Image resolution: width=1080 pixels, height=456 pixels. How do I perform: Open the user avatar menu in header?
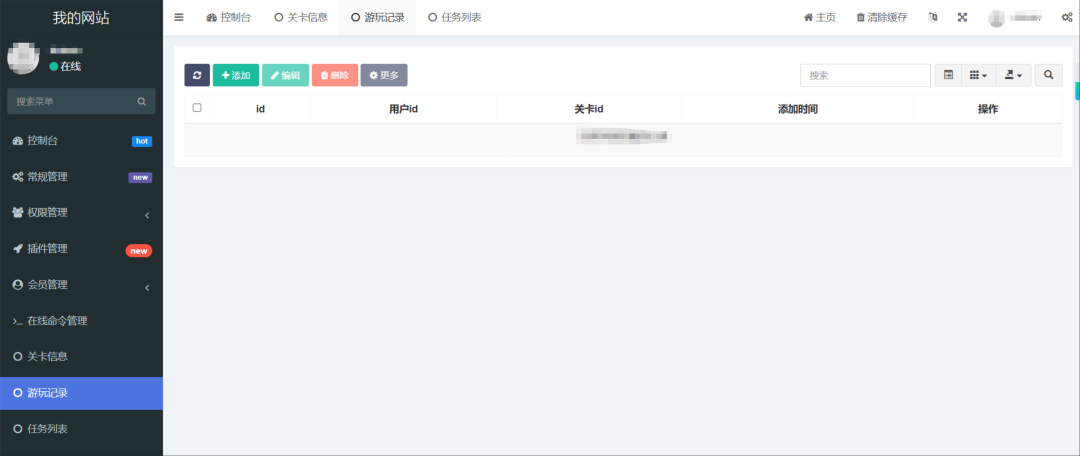click(x=1015, y=18)
